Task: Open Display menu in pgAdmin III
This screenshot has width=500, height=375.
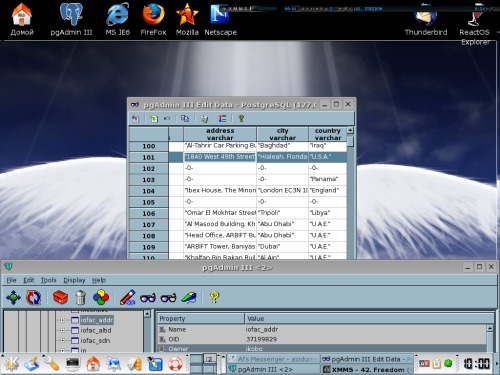Action: coord(74,280)
